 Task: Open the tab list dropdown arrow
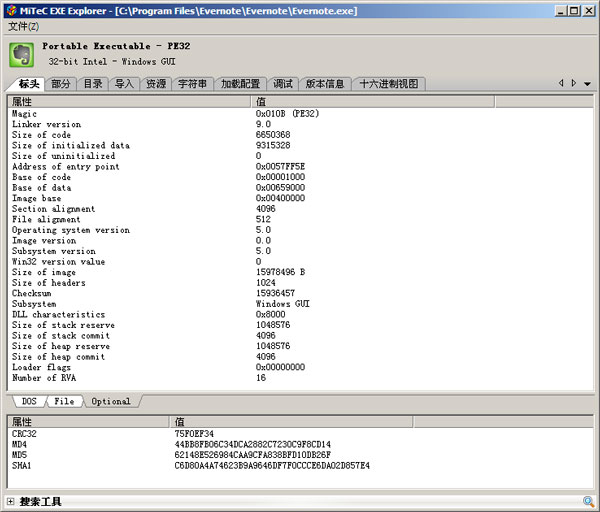(x=587, y=84)
